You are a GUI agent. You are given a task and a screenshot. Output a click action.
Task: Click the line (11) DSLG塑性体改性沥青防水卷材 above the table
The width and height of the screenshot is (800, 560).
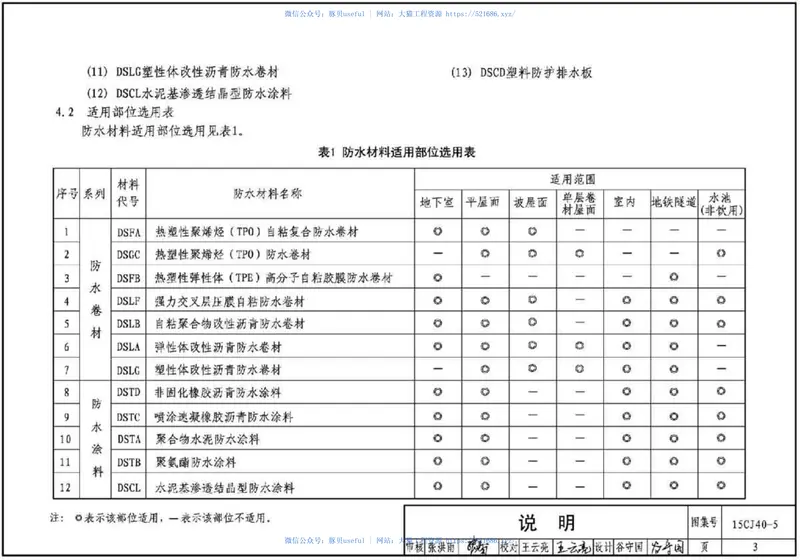[183, 72]
